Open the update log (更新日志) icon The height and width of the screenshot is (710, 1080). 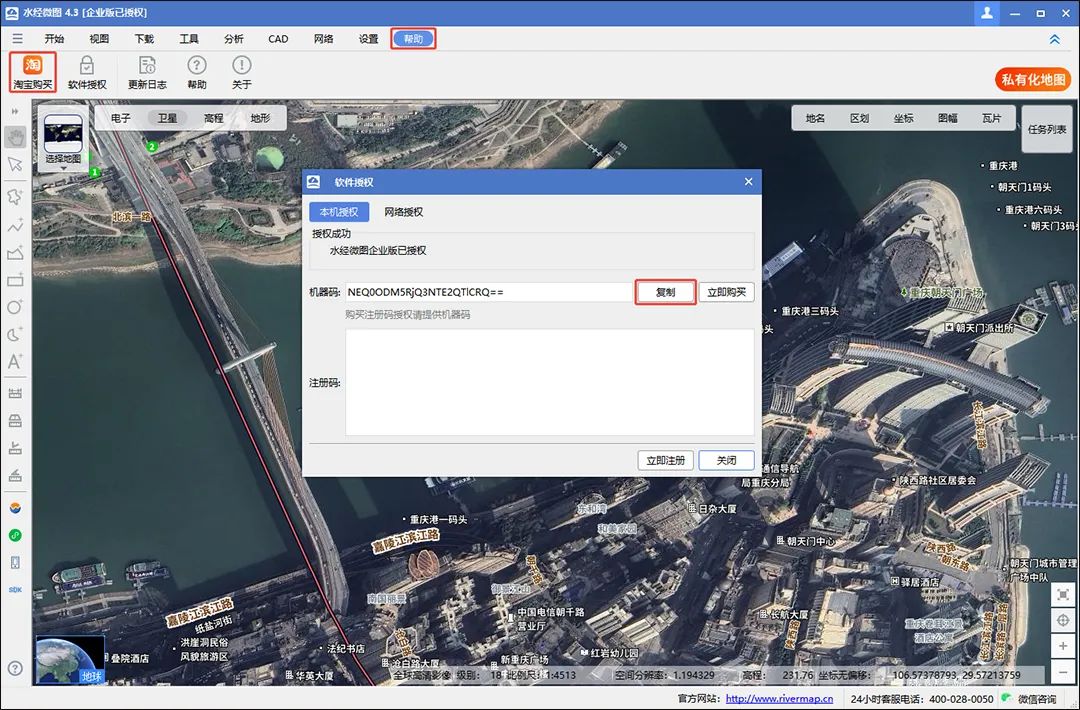tap(147, 72)
